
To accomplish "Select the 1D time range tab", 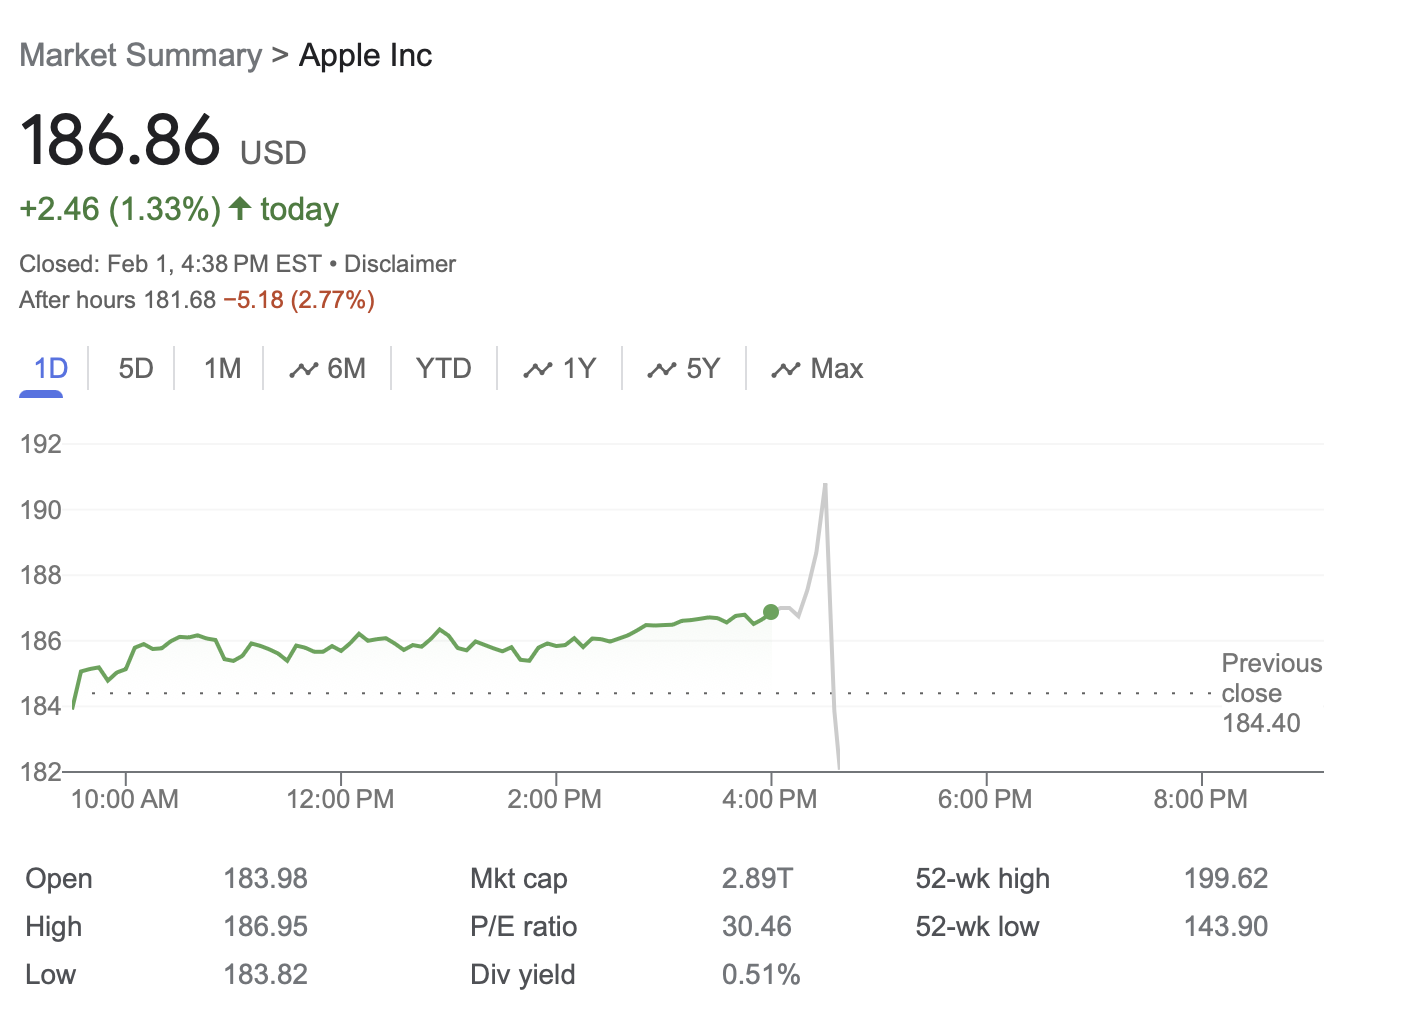I will (x=51, y=369).
